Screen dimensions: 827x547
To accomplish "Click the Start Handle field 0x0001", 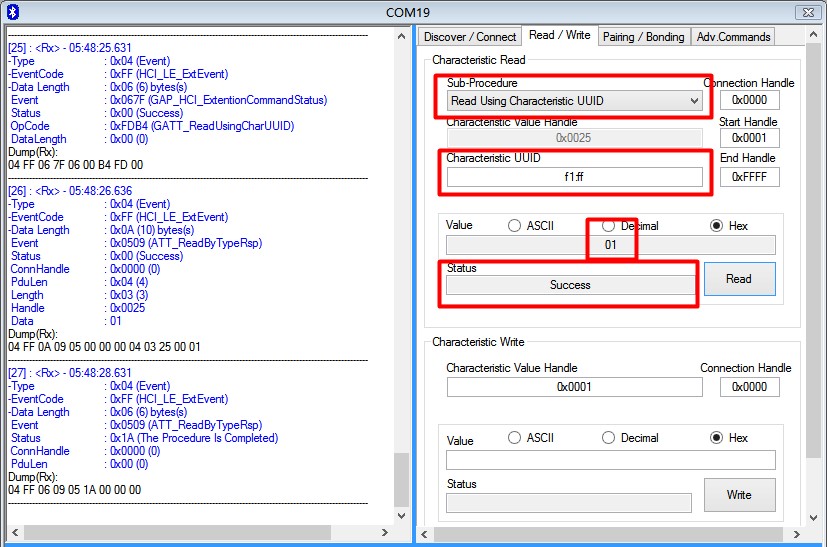I will point(749,138).
